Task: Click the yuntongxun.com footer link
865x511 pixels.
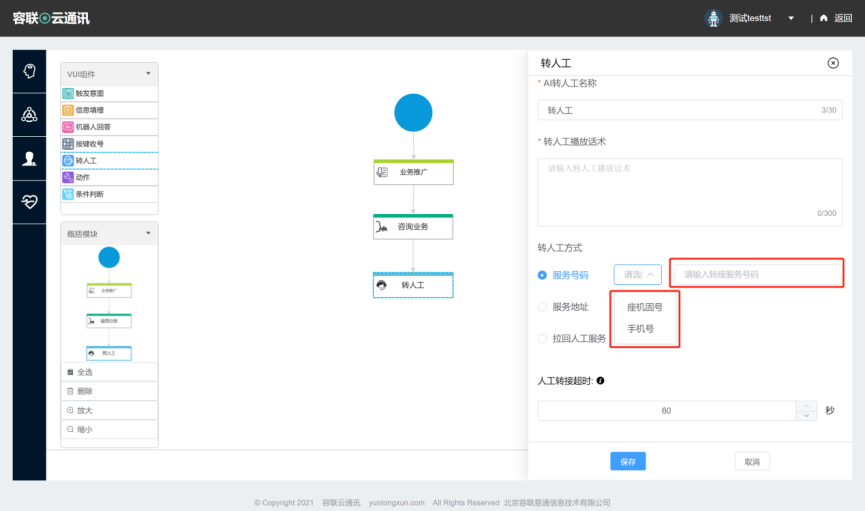Action: click(397, 503)
